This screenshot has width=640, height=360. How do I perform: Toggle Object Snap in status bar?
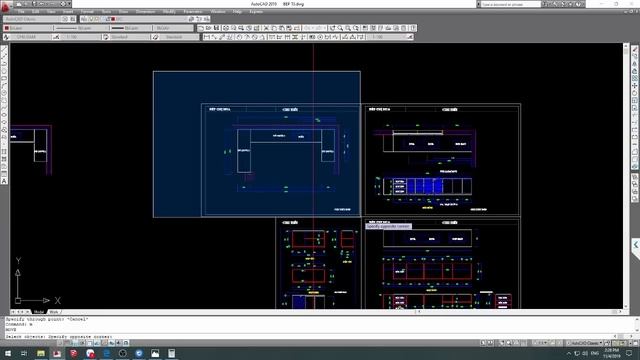coord(89,343)
